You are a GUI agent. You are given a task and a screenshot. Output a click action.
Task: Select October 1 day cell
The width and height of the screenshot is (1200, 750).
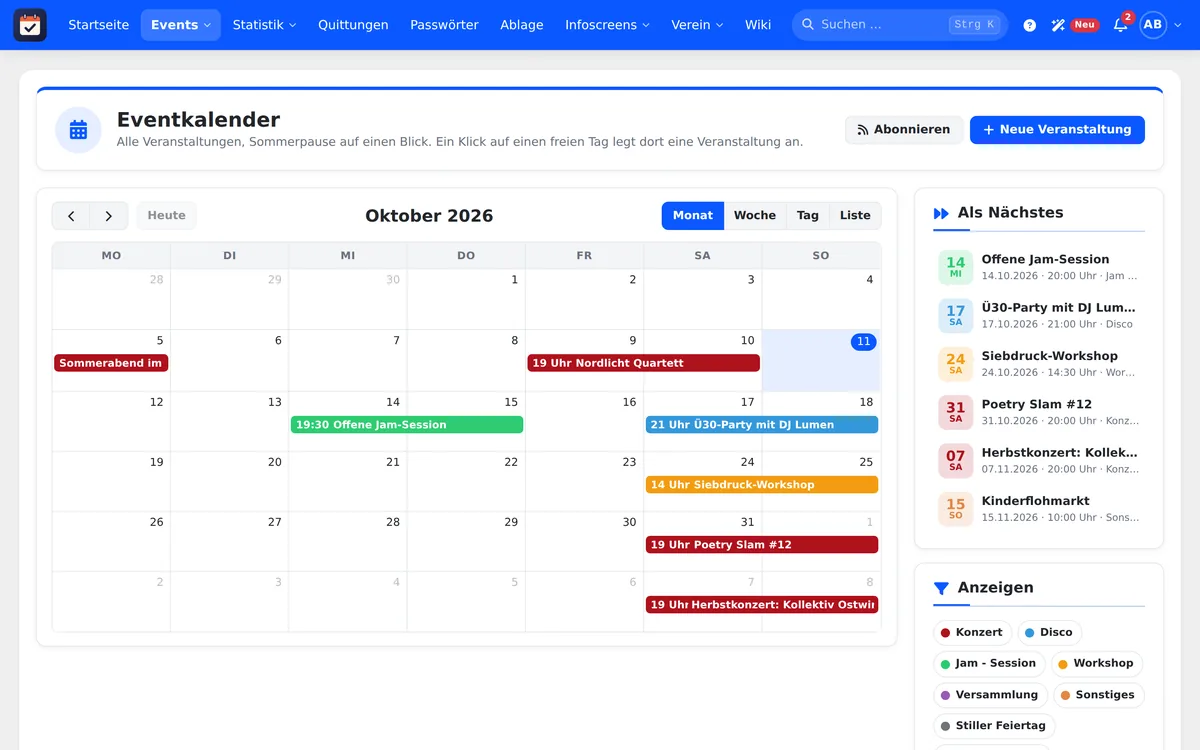pyautogui.click(x=466, y=300)
